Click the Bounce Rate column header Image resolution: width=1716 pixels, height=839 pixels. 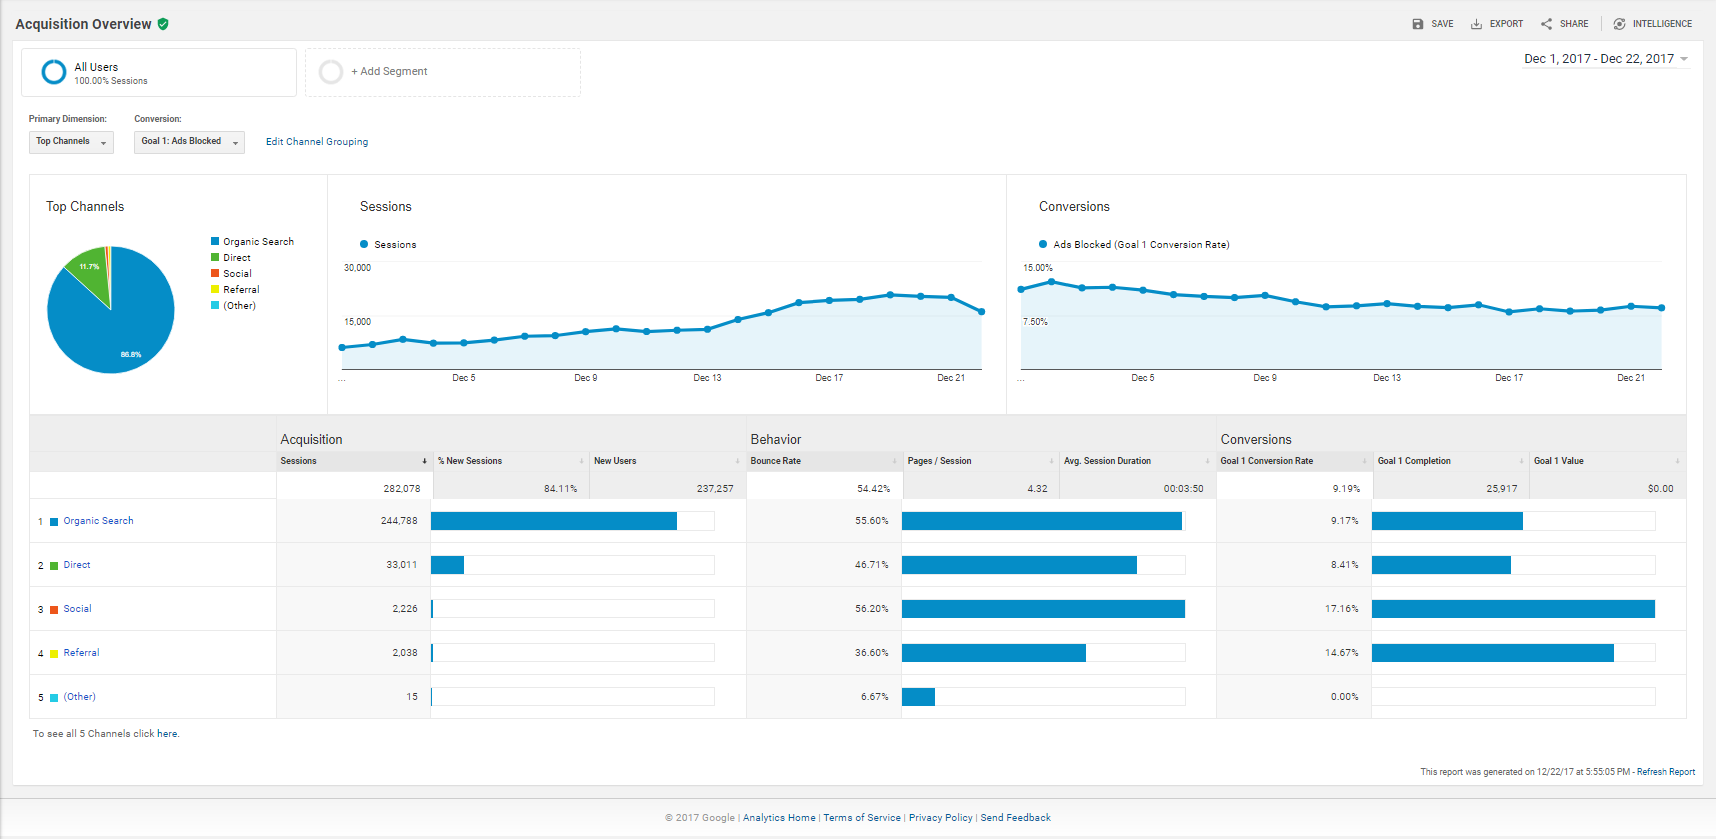776,461
